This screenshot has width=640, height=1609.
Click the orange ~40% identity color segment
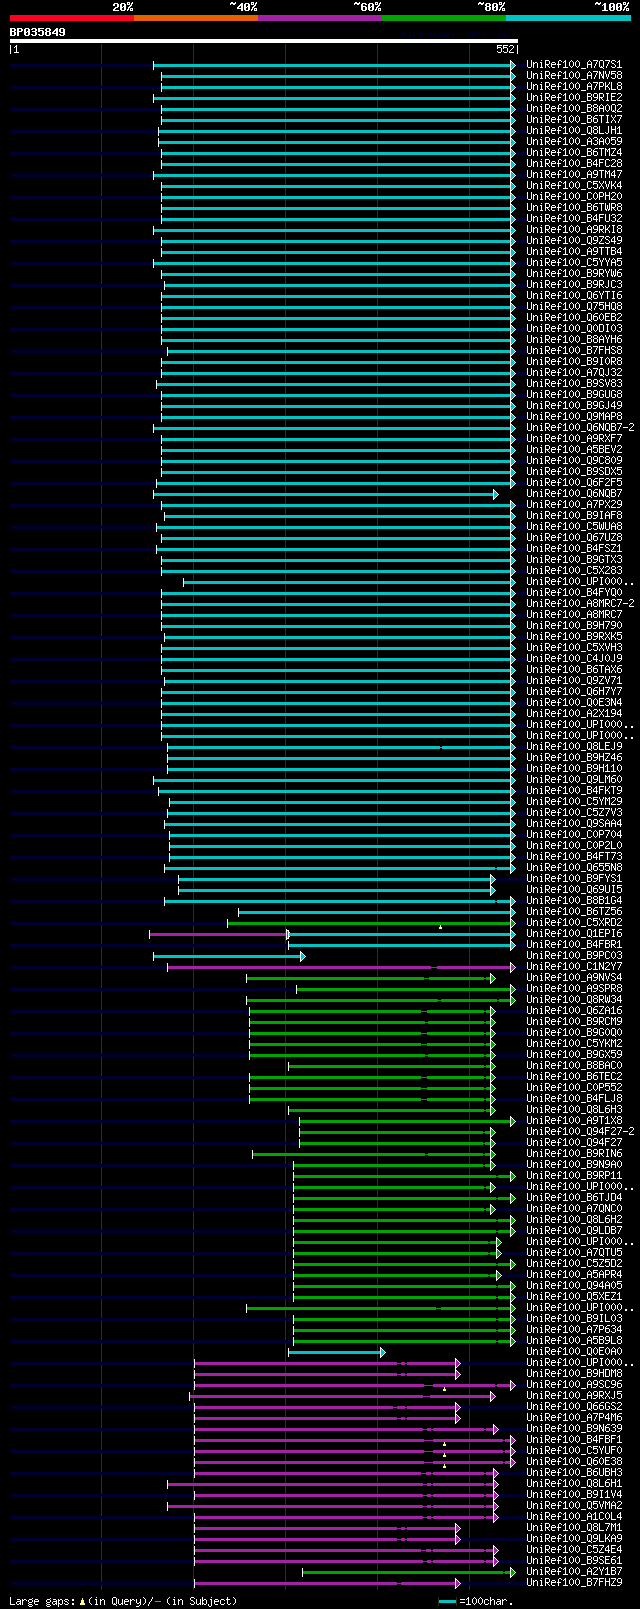click(196, 18)
